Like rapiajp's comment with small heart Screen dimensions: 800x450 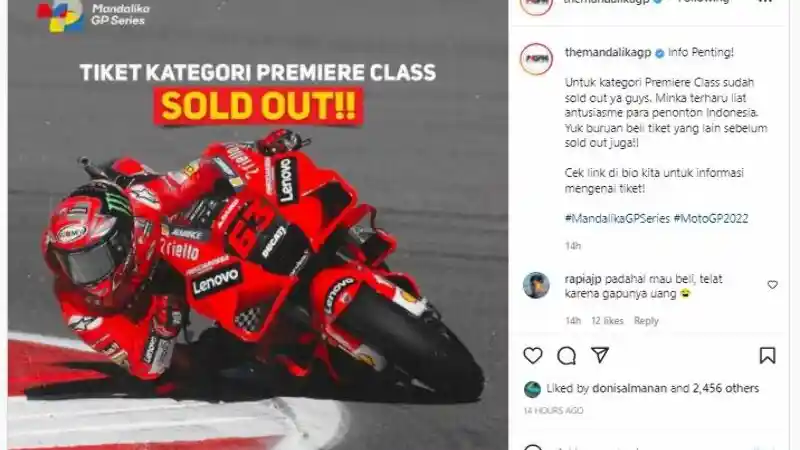(x=772, y=285)
